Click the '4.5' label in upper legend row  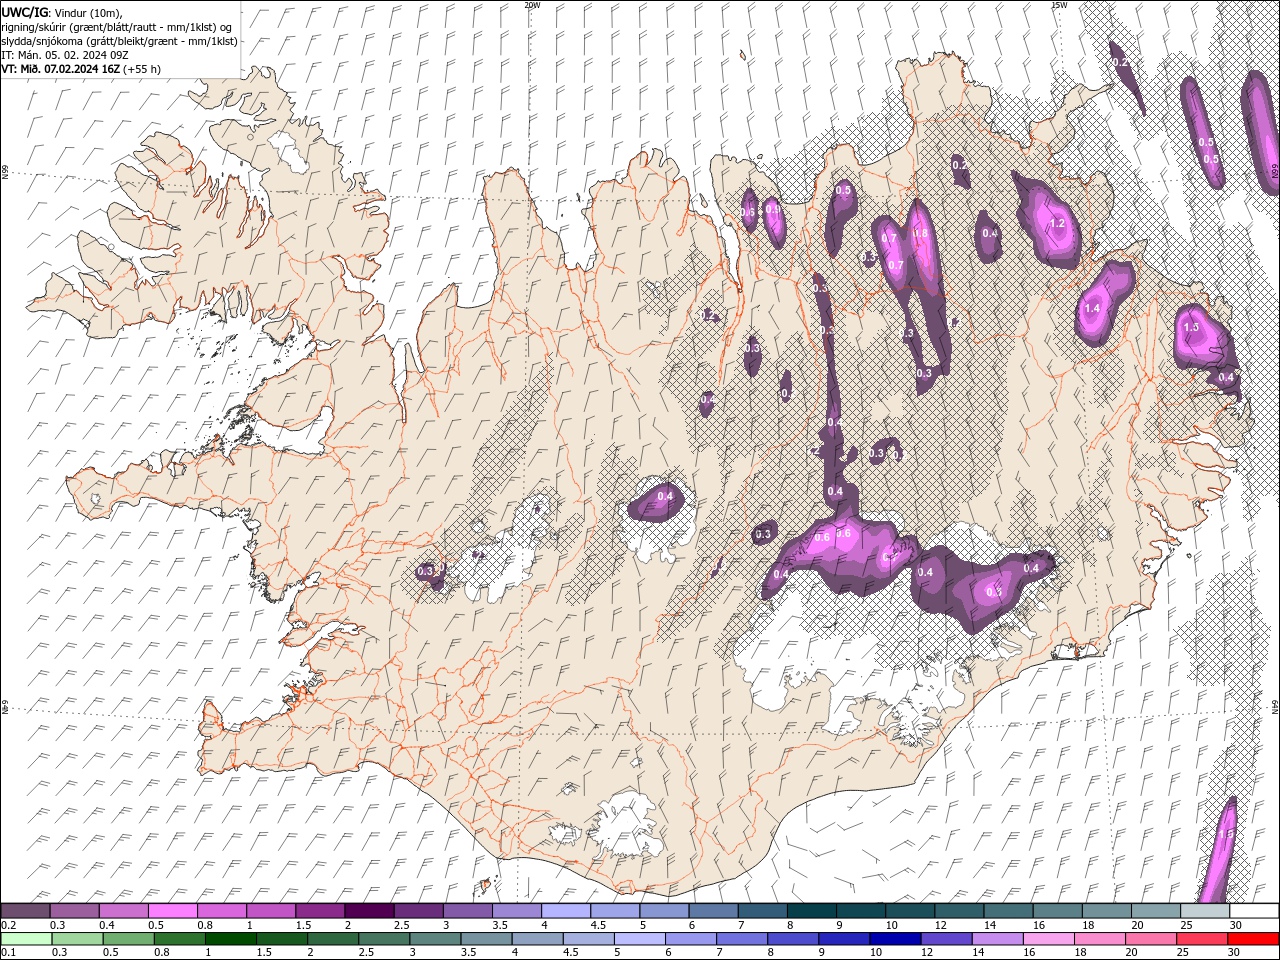pyautogui.click(x=598, y=925)
